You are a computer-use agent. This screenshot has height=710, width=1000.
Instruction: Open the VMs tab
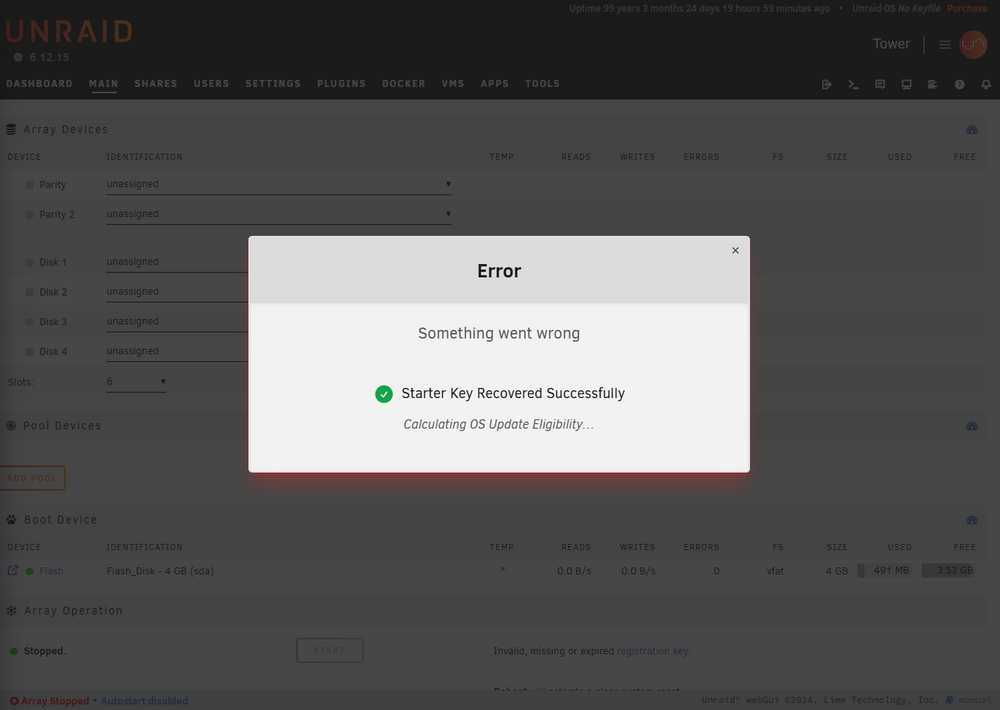click(x=453, y=84)
